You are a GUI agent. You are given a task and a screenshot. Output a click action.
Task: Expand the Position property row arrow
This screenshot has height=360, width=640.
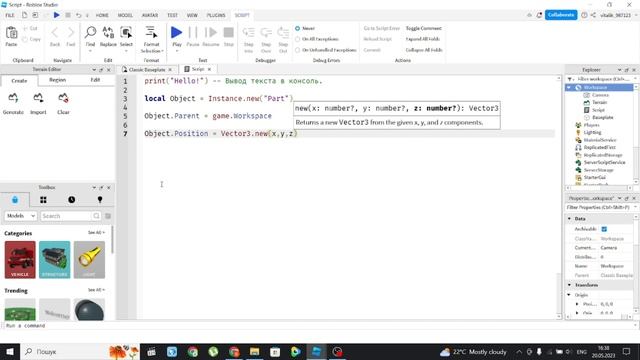577,304
